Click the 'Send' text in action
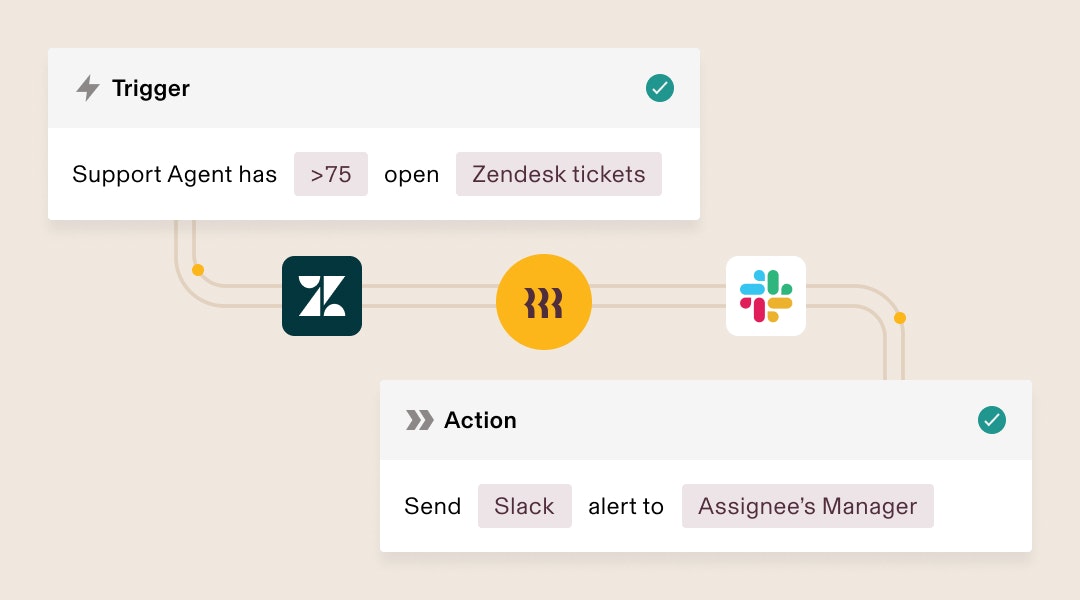The image size is (1080, 600). (433, 506)
